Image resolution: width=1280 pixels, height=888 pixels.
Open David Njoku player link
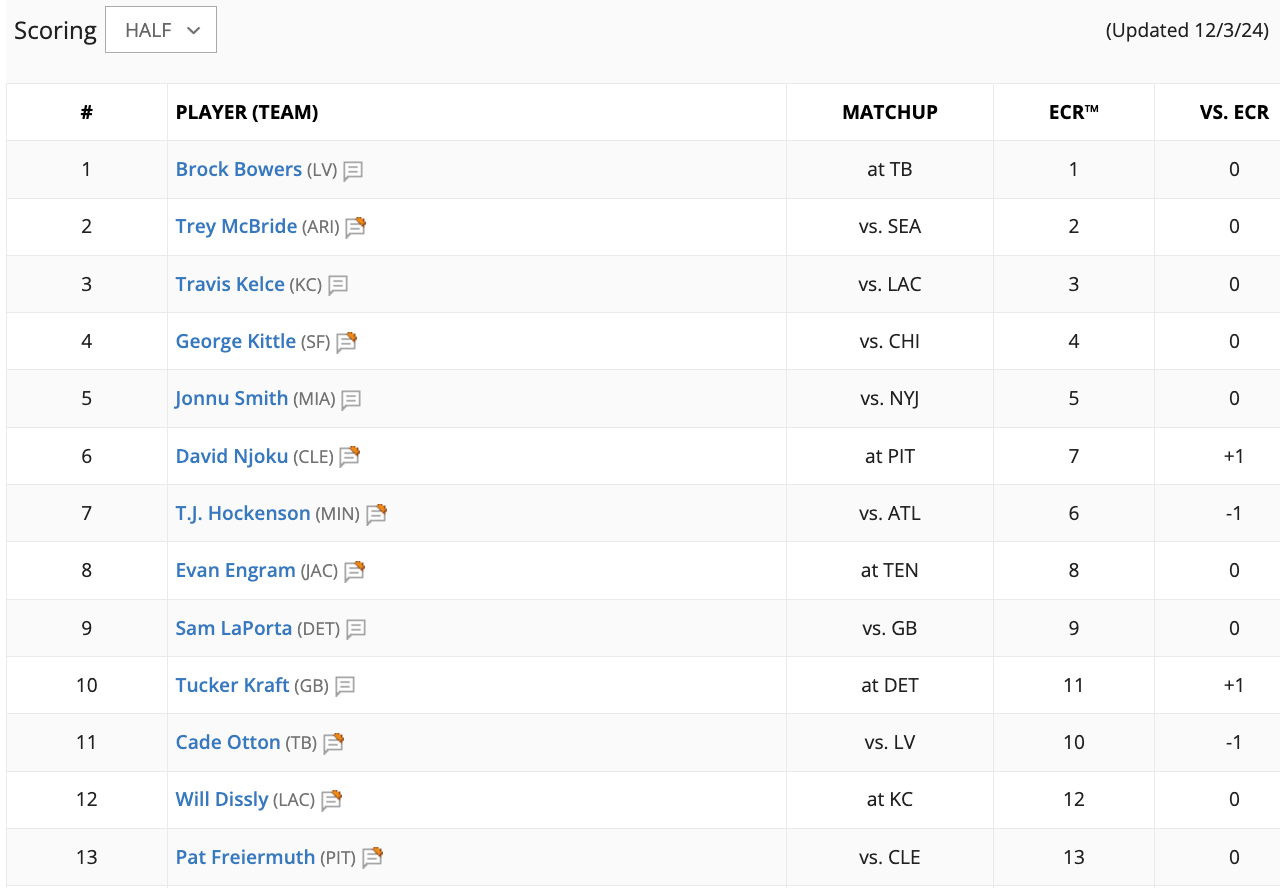[x=232, y=456]
